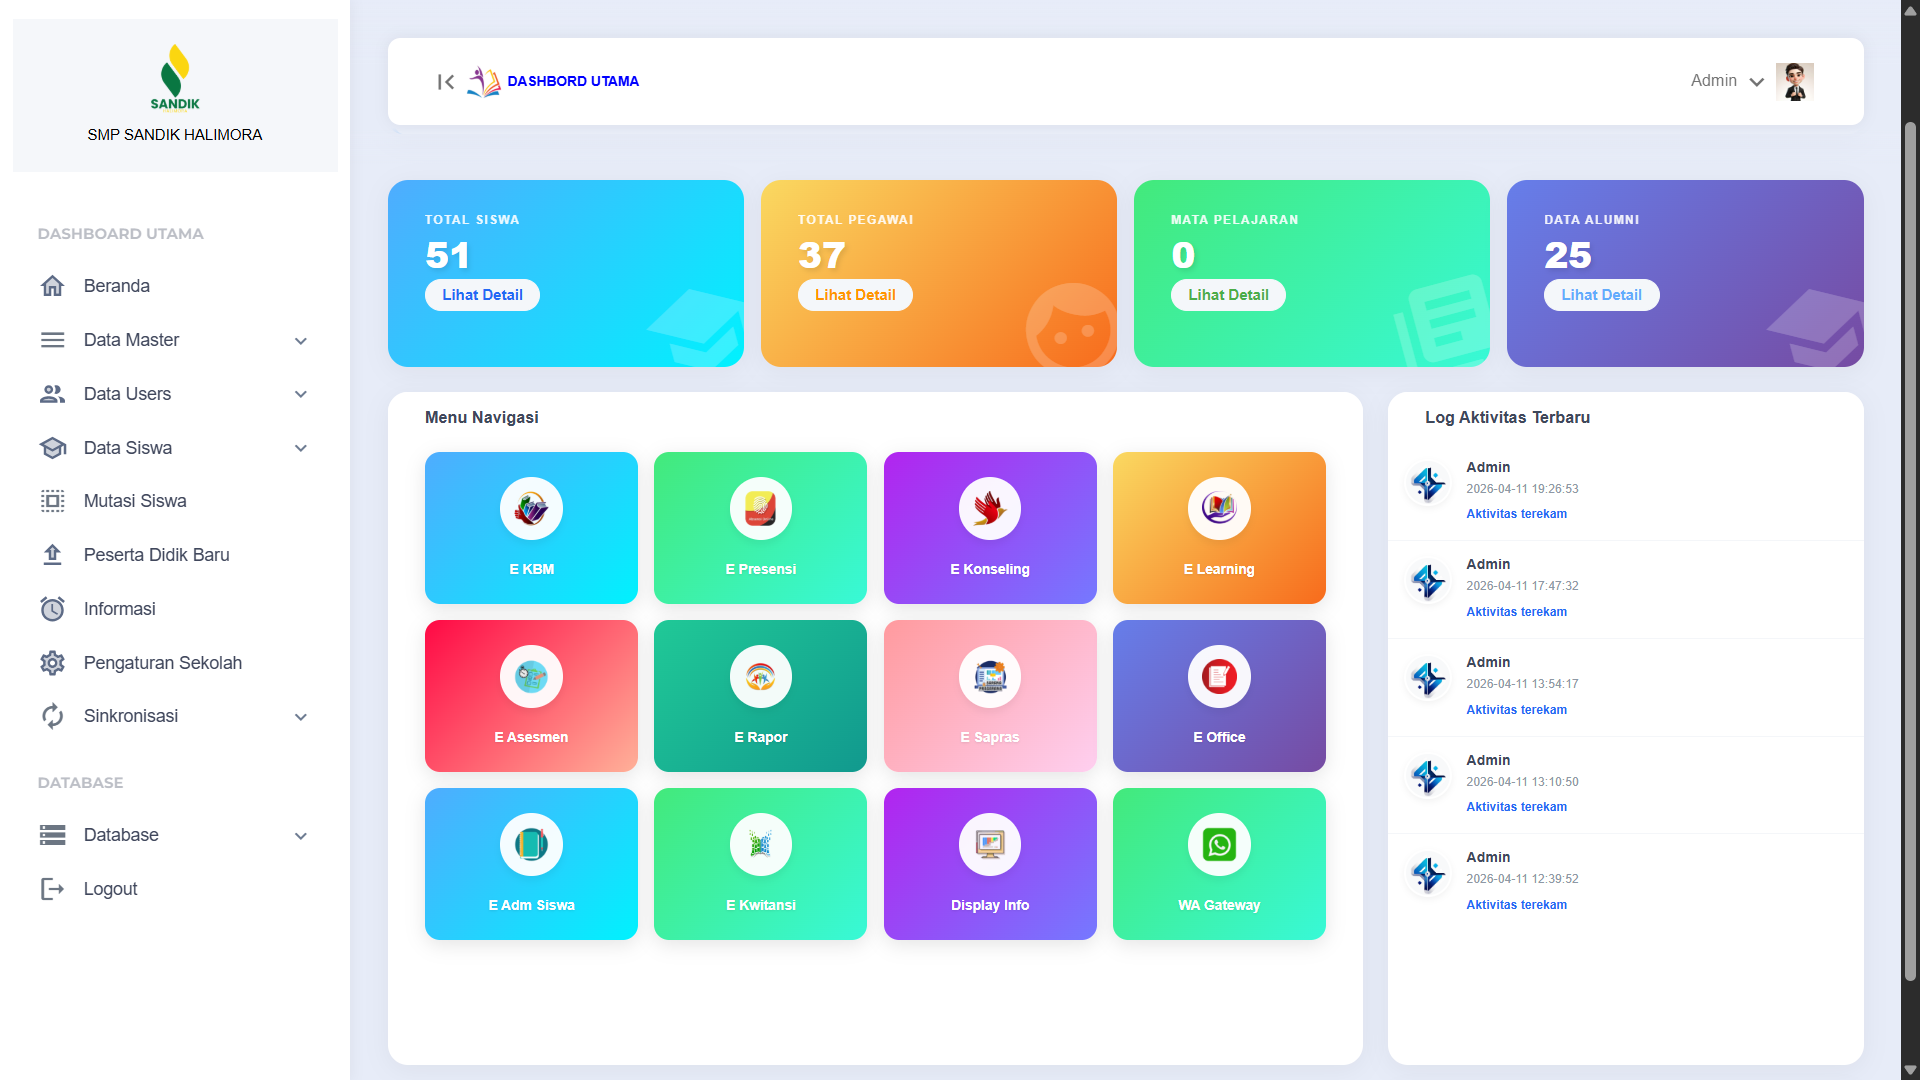The image size is (1920, 1080).
Task: Expand the Data Users section
Action: coord(300,394)
